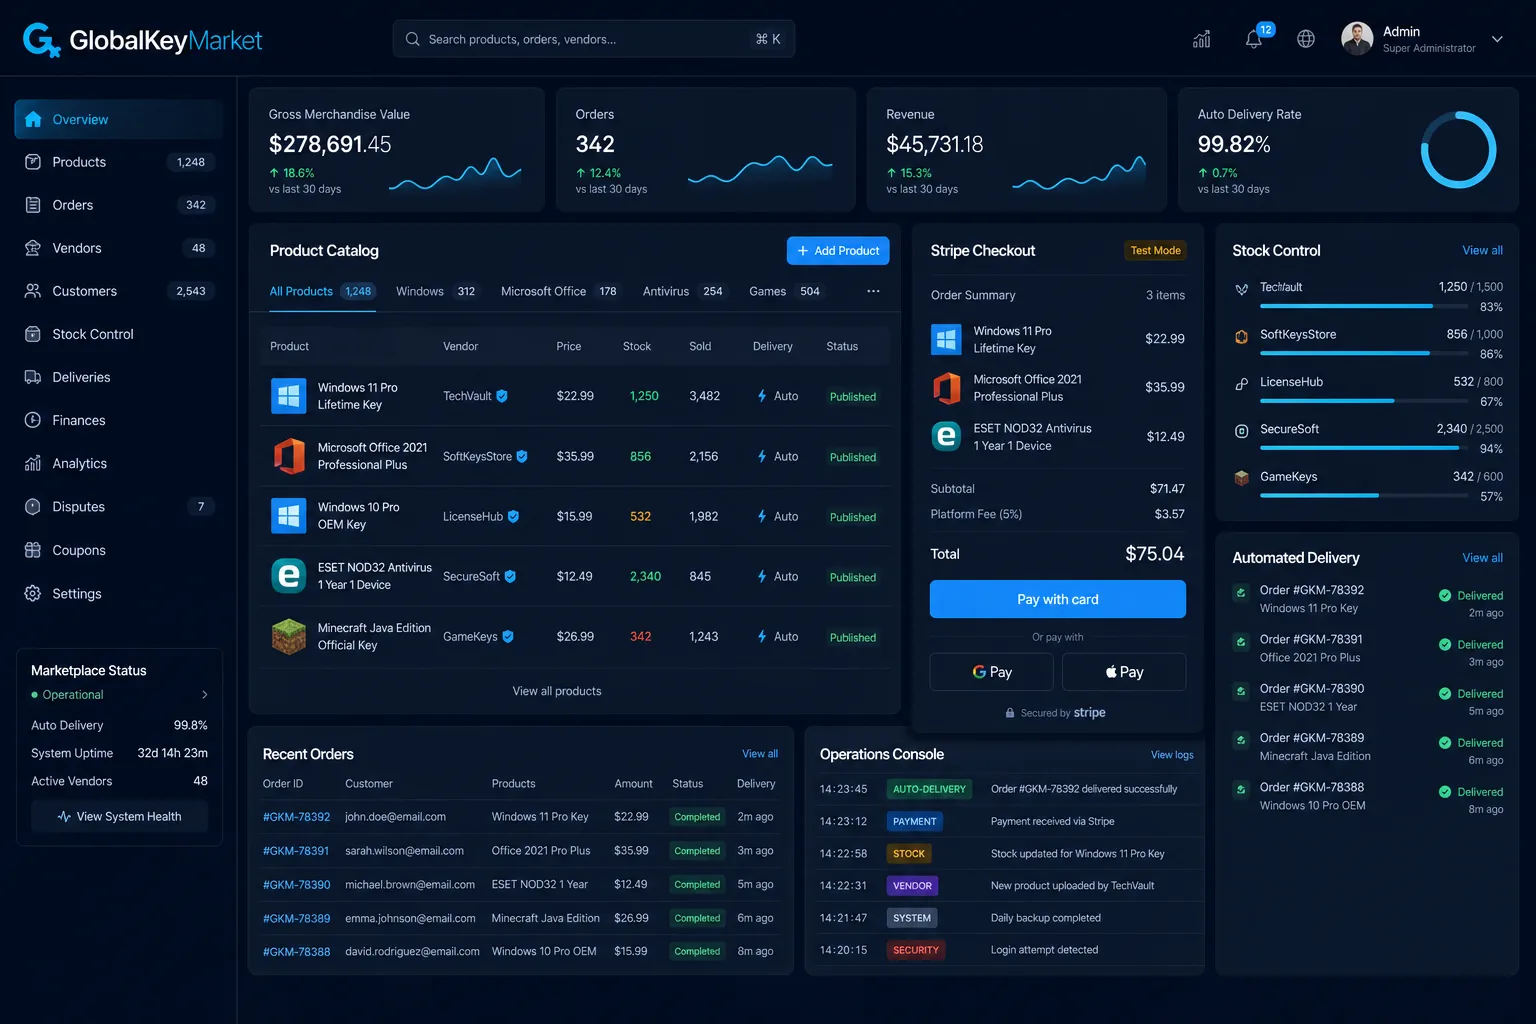Click the Coupons gift icon in sidebar
The width and height of the screenshot is (1536, 1024).
point(33,550)
